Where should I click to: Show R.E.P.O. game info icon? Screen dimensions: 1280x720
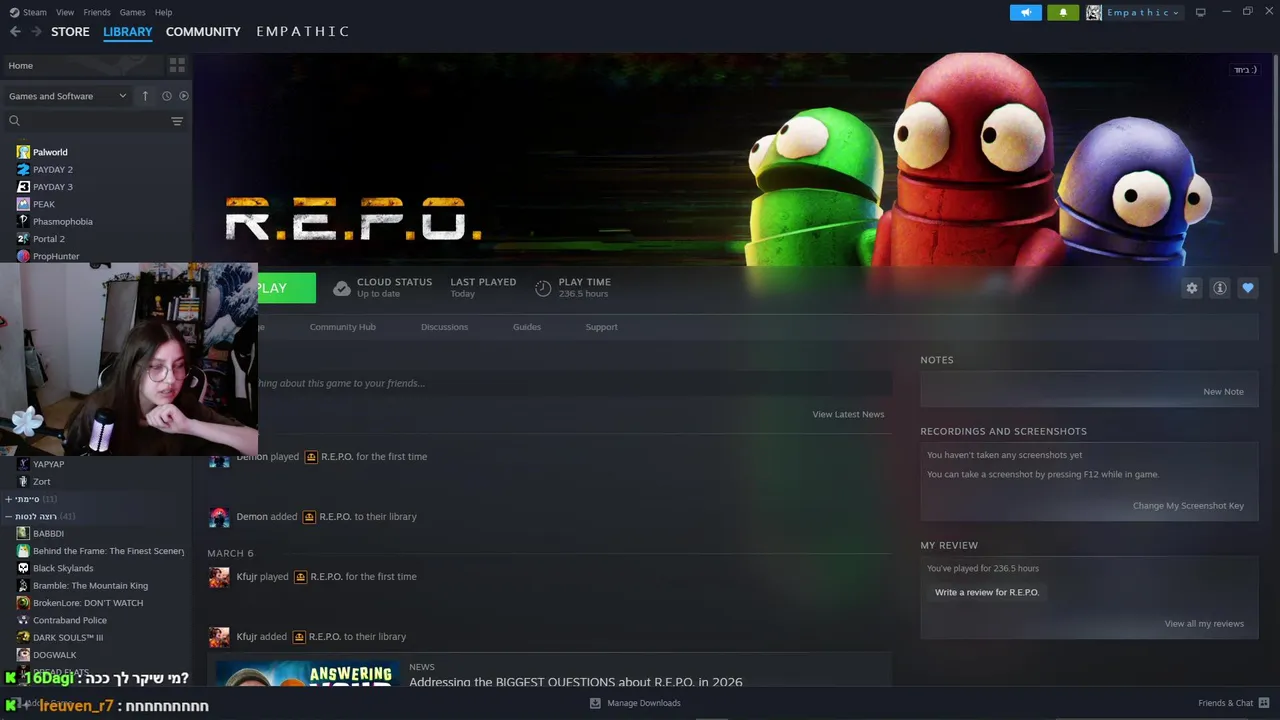(x=1220, y=288)
